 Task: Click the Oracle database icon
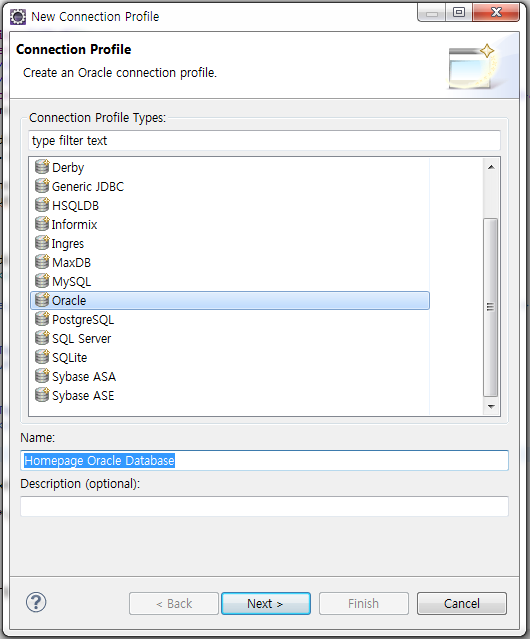point(42,300)
